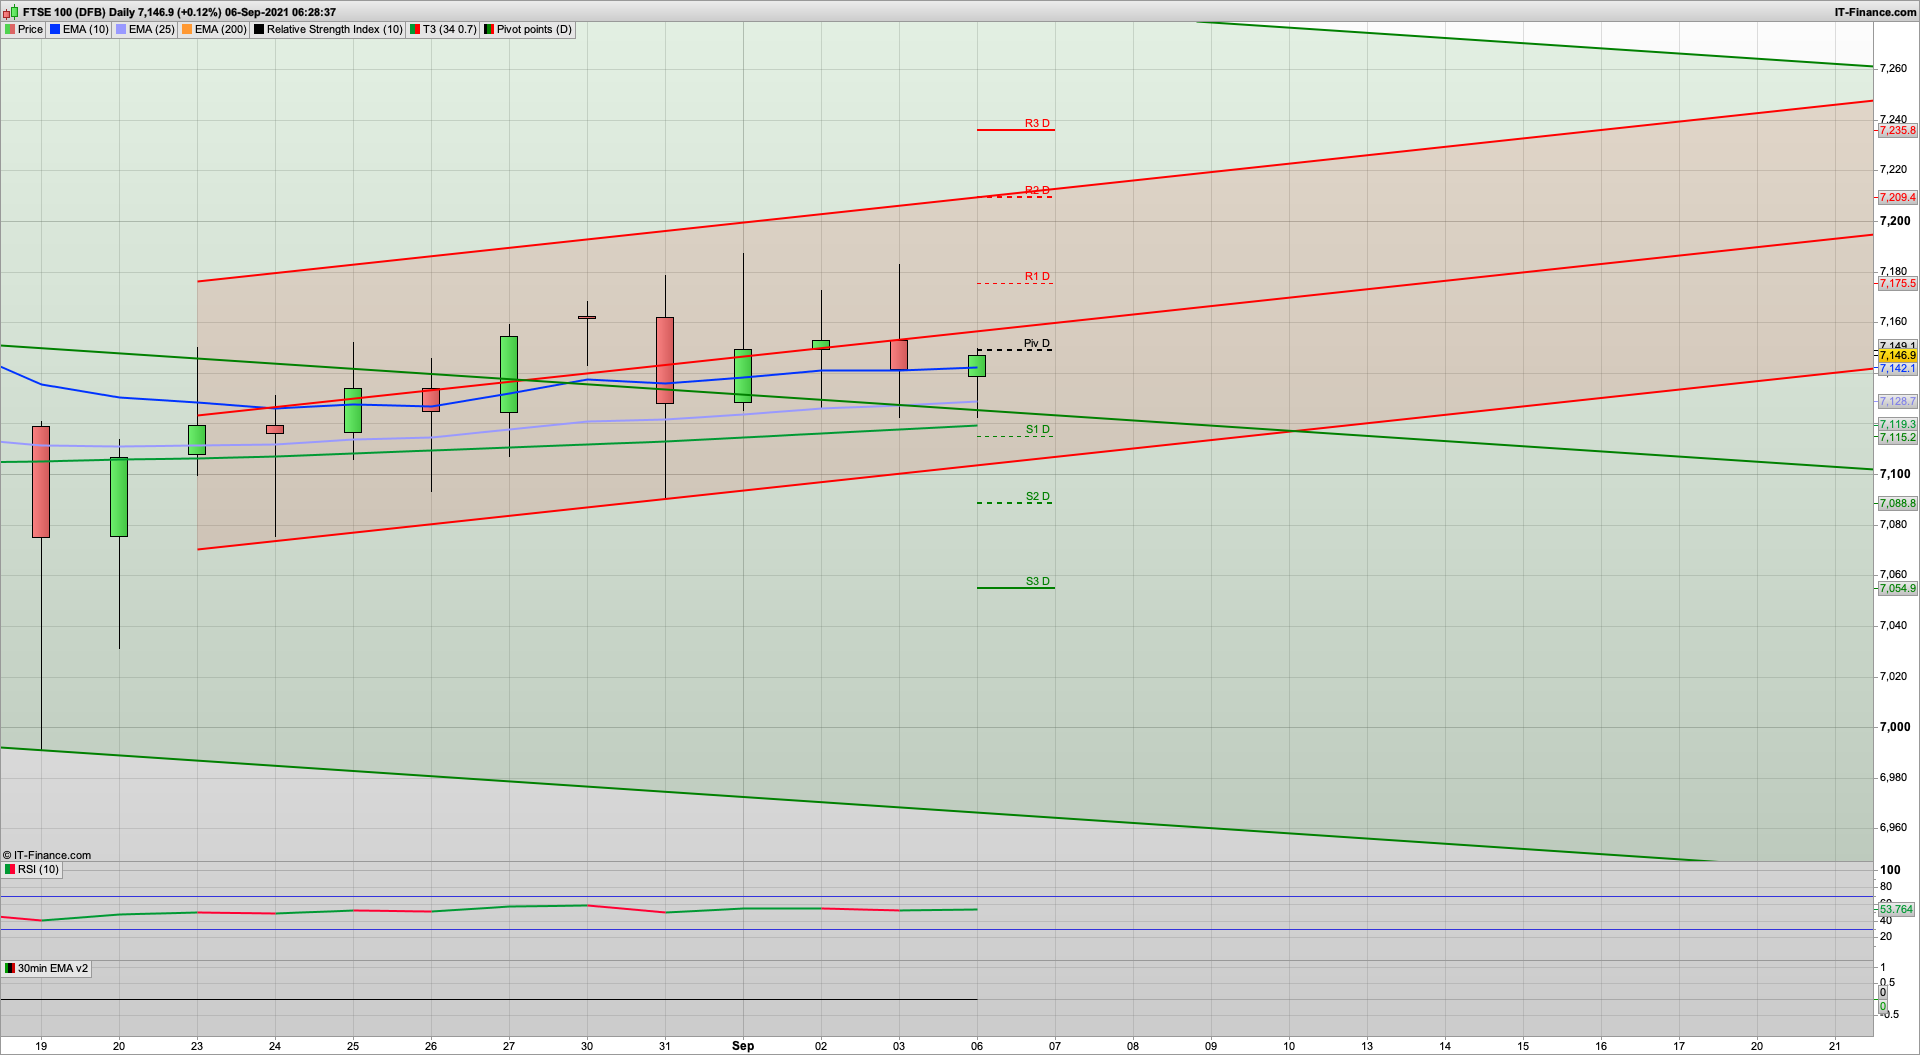1920x1055 pixels.
Task: Click the 21 date label on the time axis
Action: (1835, 1046)
